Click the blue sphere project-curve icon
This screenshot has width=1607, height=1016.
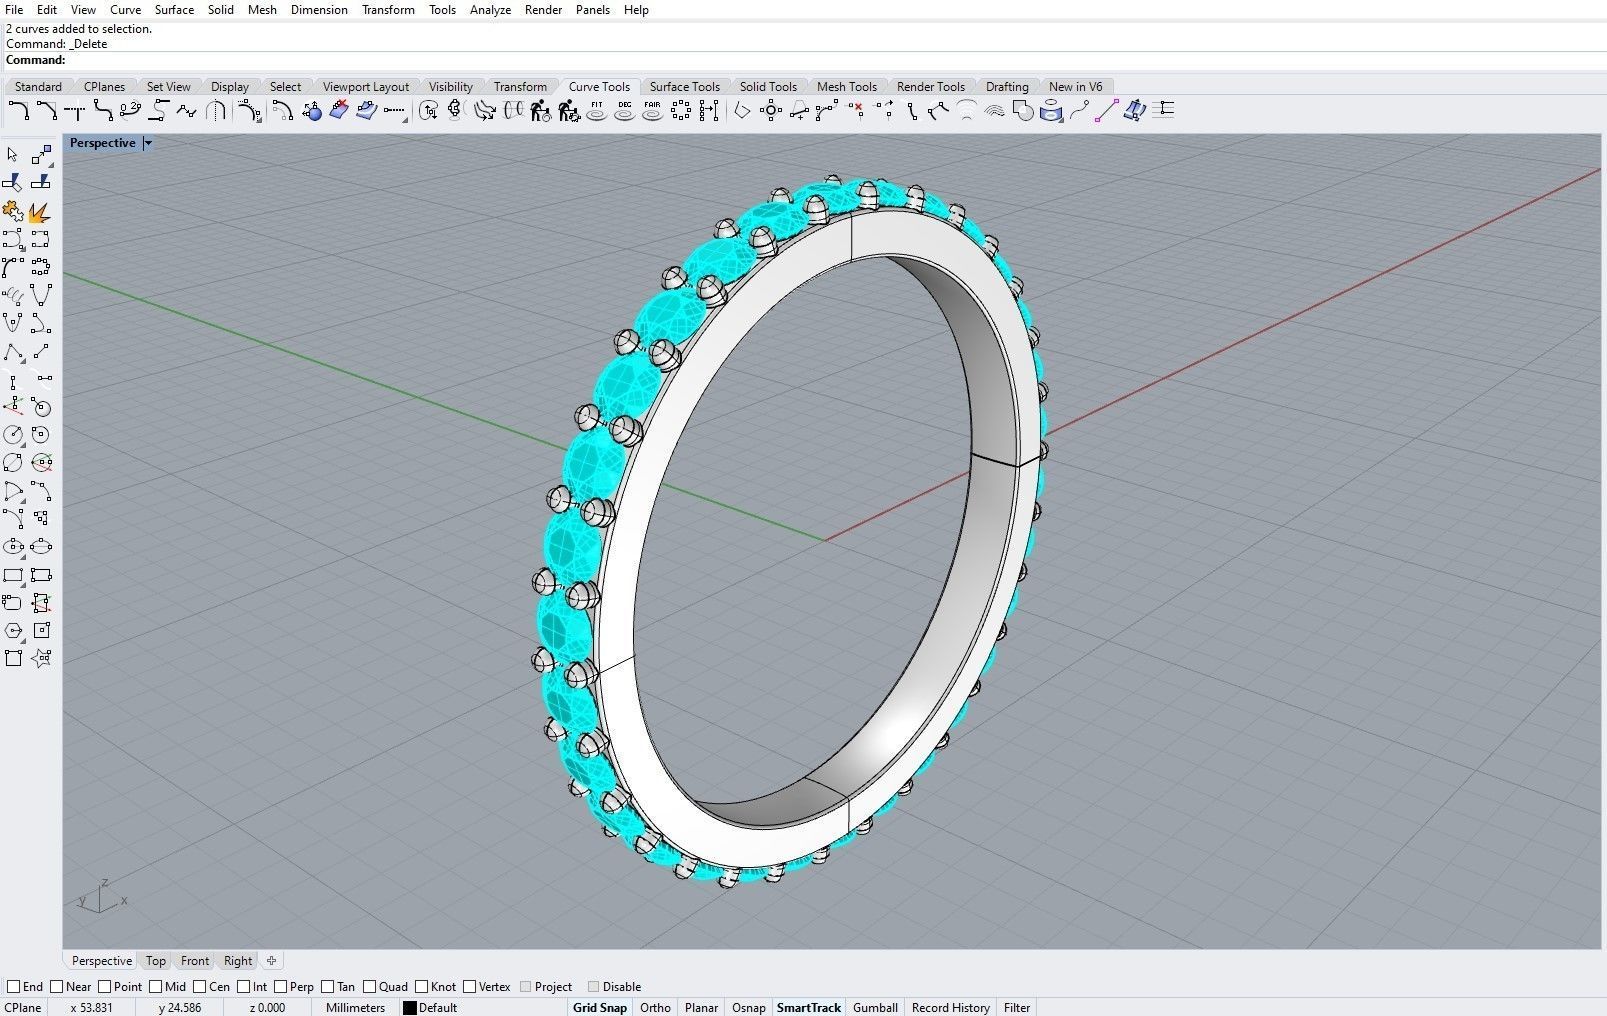click(312, 110)
